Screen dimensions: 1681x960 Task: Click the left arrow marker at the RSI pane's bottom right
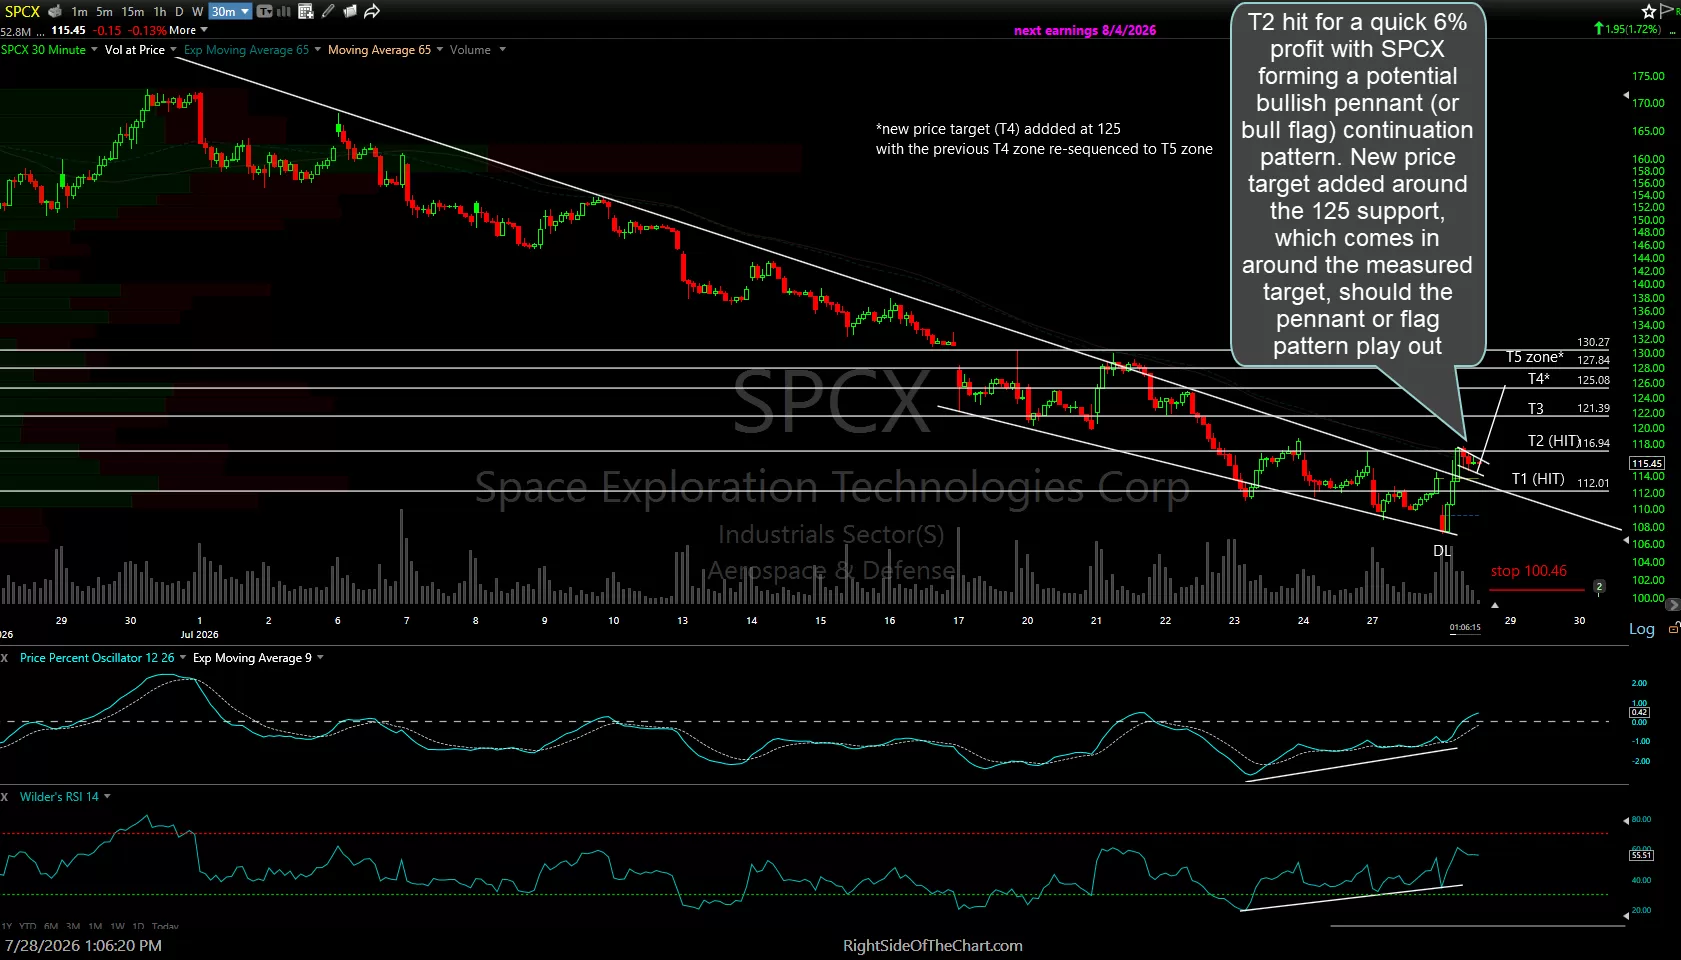point(1625,915)
